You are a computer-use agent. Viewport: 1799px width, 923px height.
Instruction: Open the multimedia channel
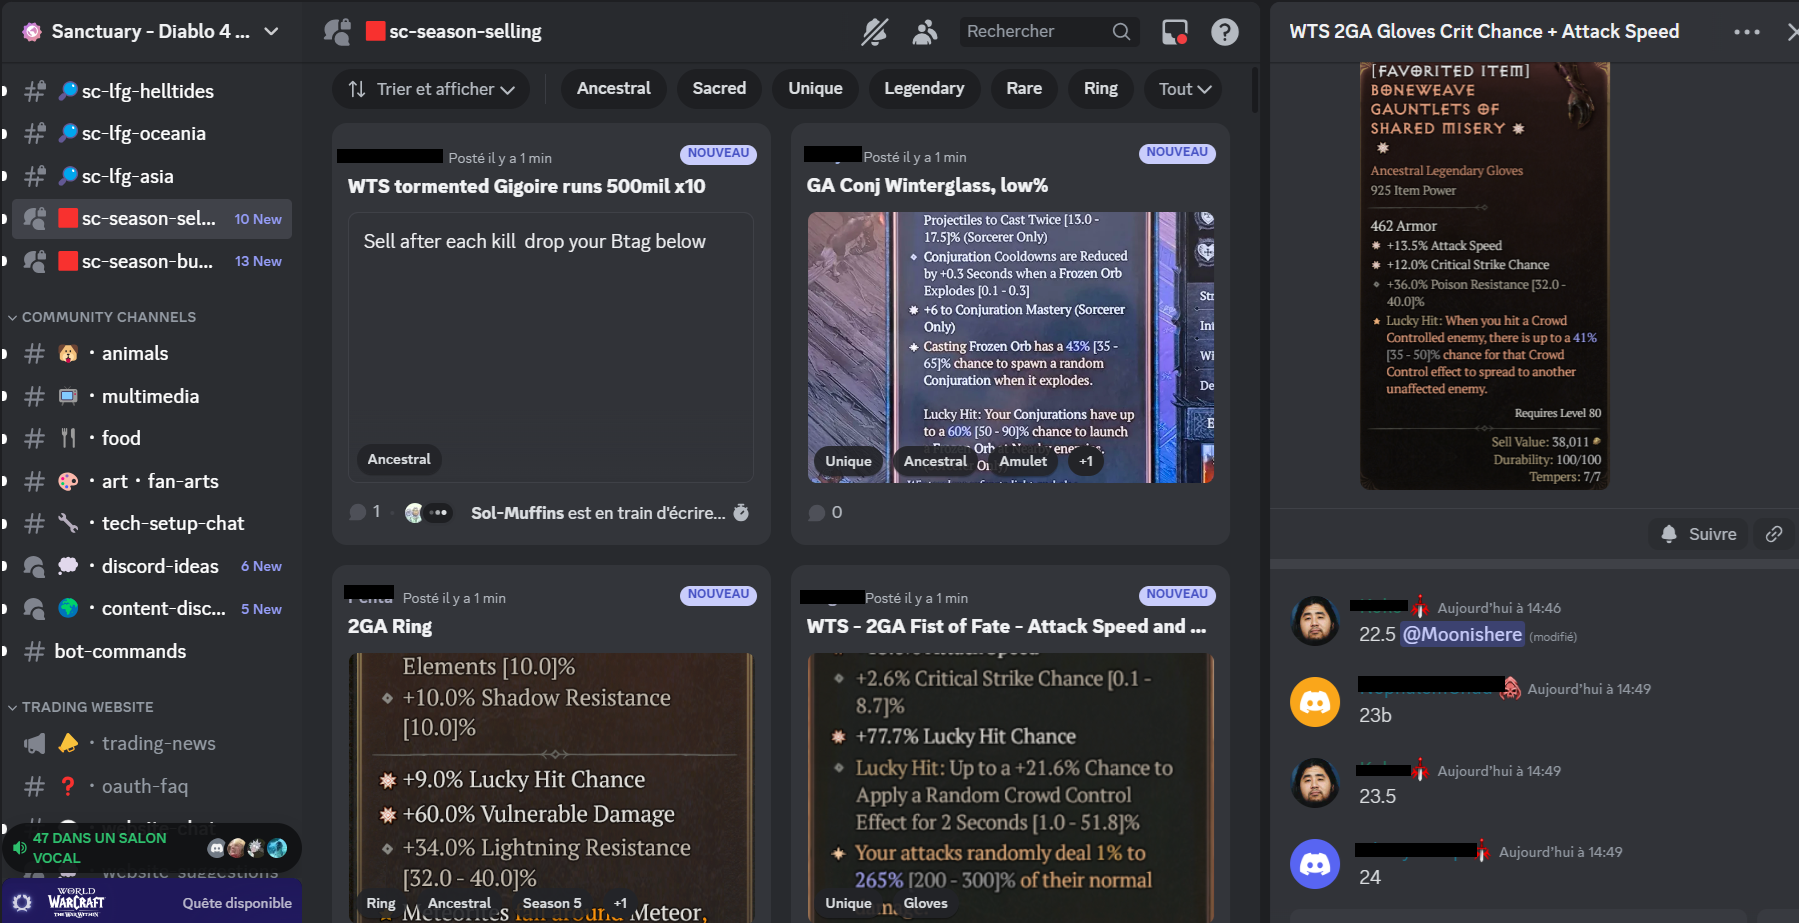point(152,396)
